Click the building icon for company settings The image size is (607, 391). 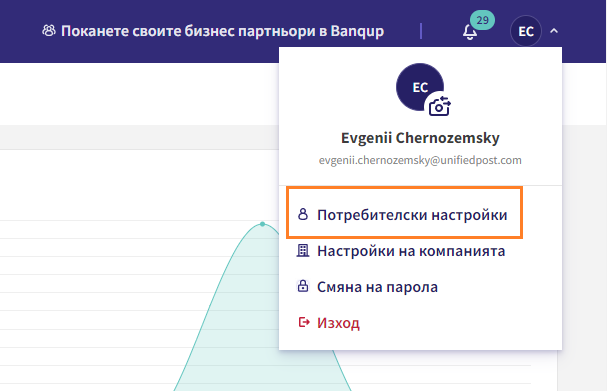click(x=303, y=250)
